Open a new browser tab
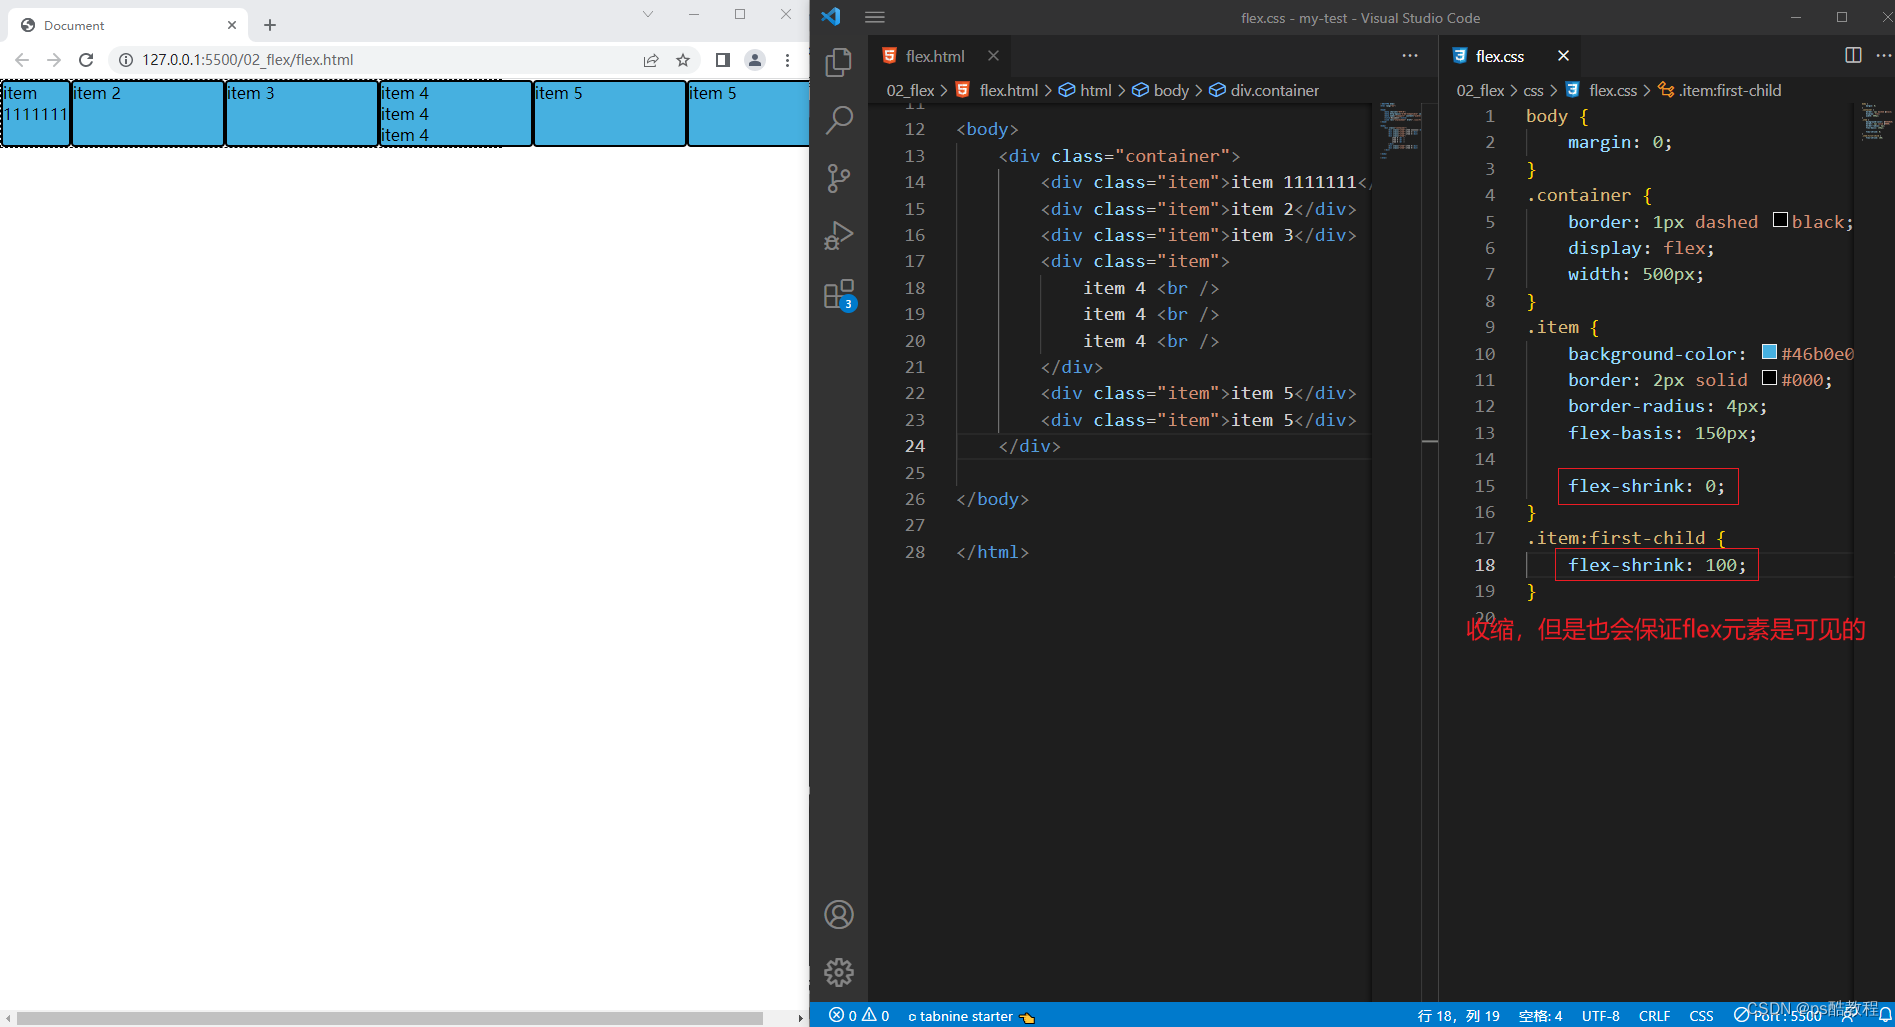The image size is (1895, 1027). [x=270, y=25]
